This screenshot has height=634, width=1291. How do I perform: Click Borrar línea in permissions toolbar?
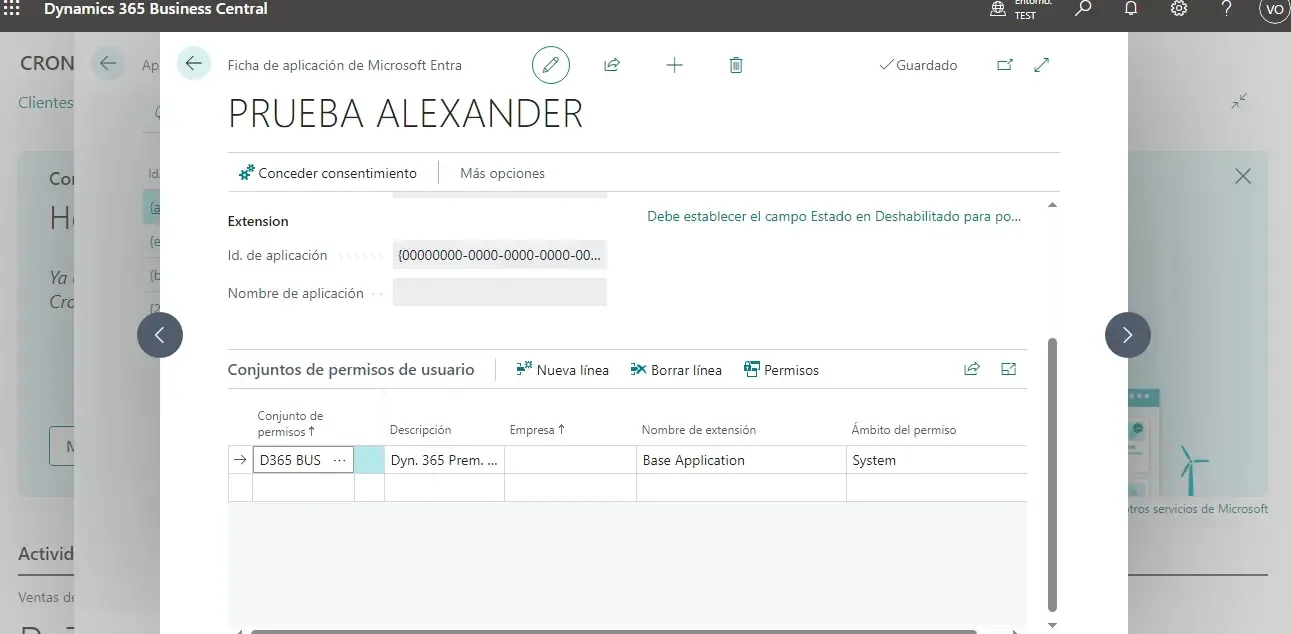(676, 370)
